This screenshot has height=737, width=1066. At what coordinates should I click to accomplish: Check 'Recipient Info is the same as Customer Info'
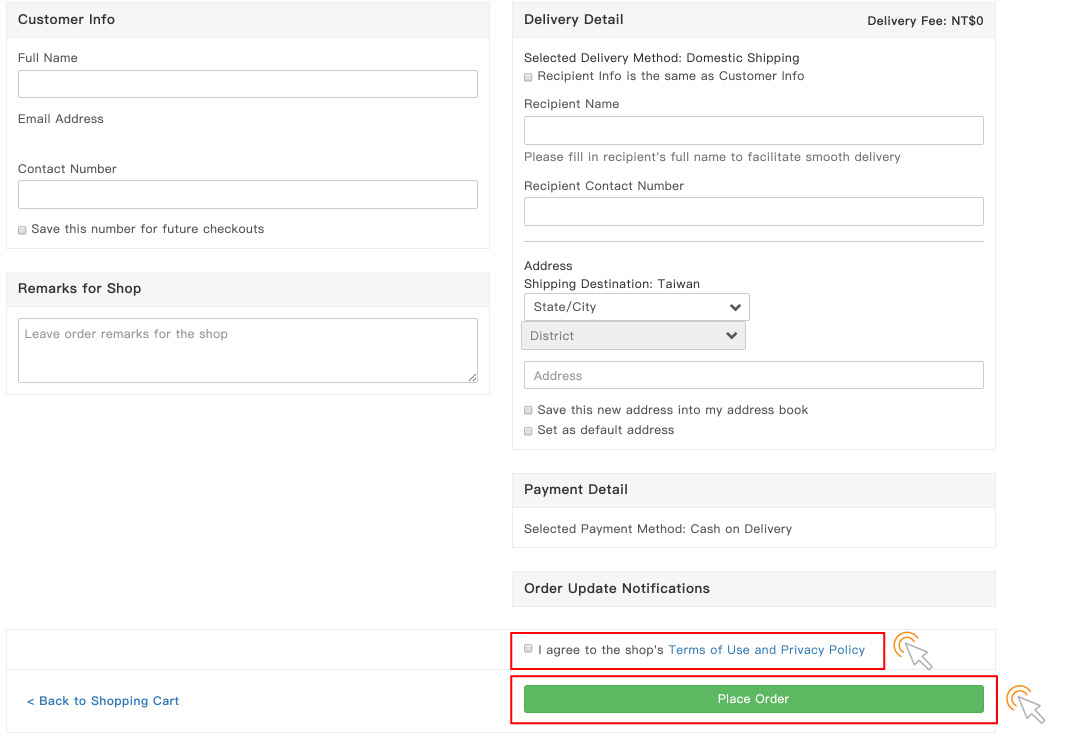(x=528, y=77)
